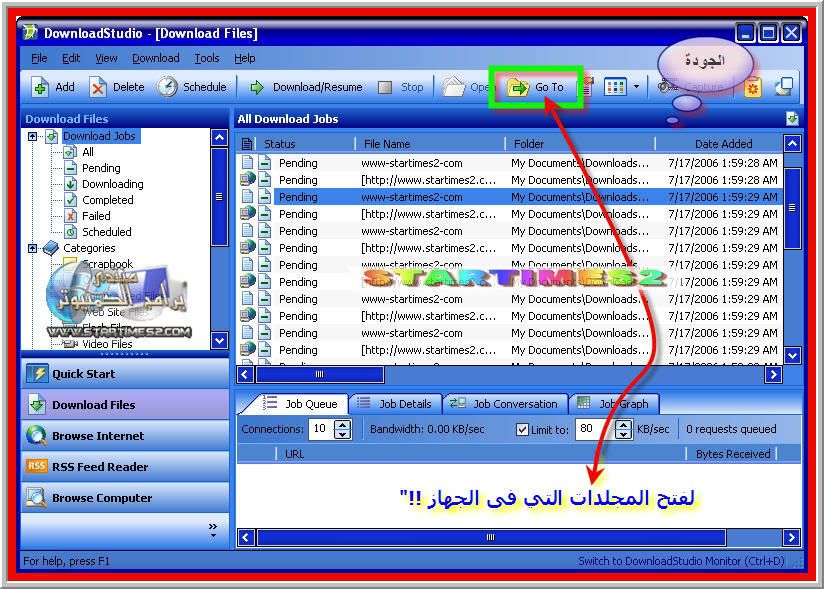
Task: Switch to the Job Details tab
Action: point(395,404)
